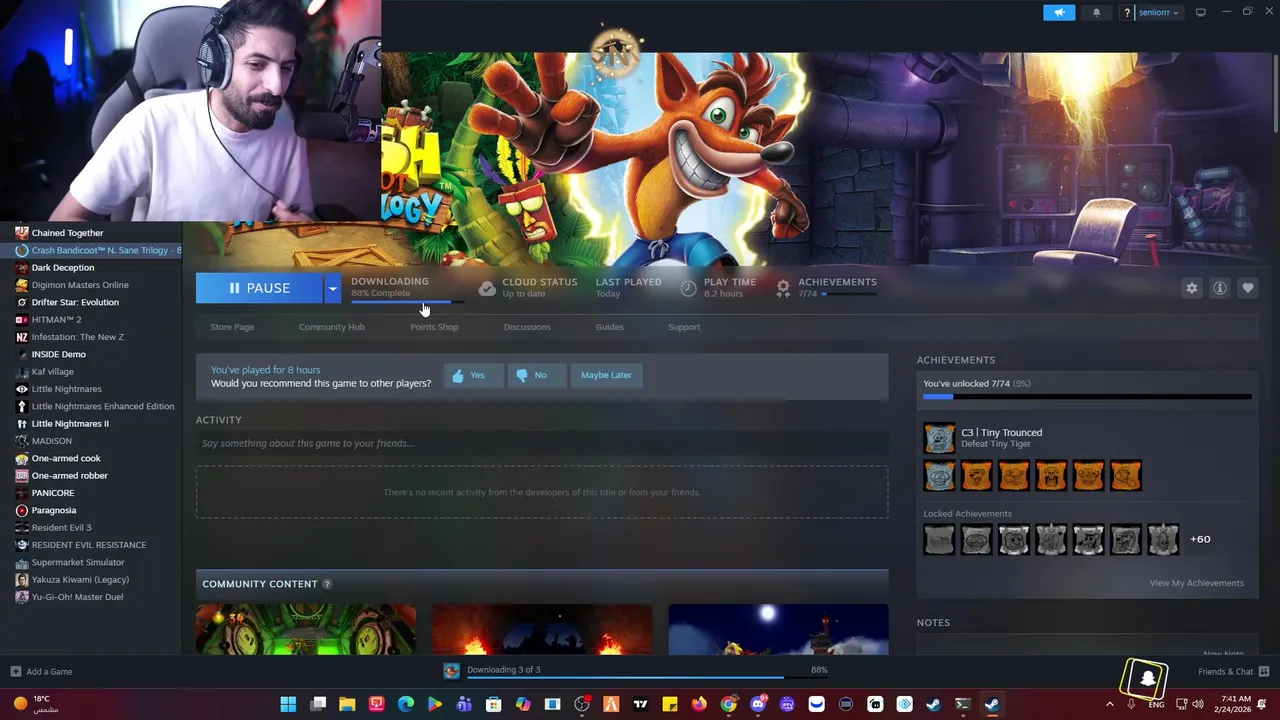Open Firefox from the taskbar
Viewport: 1280px width, 720px height.
[x=699, y=705]
